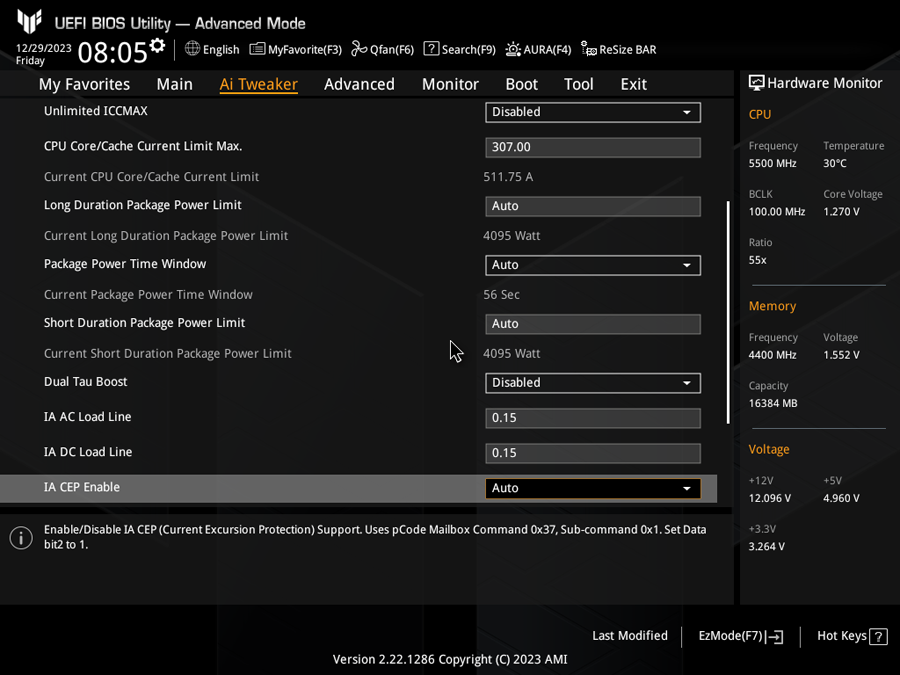Click the settings list vertical scrollbar
900x675 pixels.
coord(728,312)
